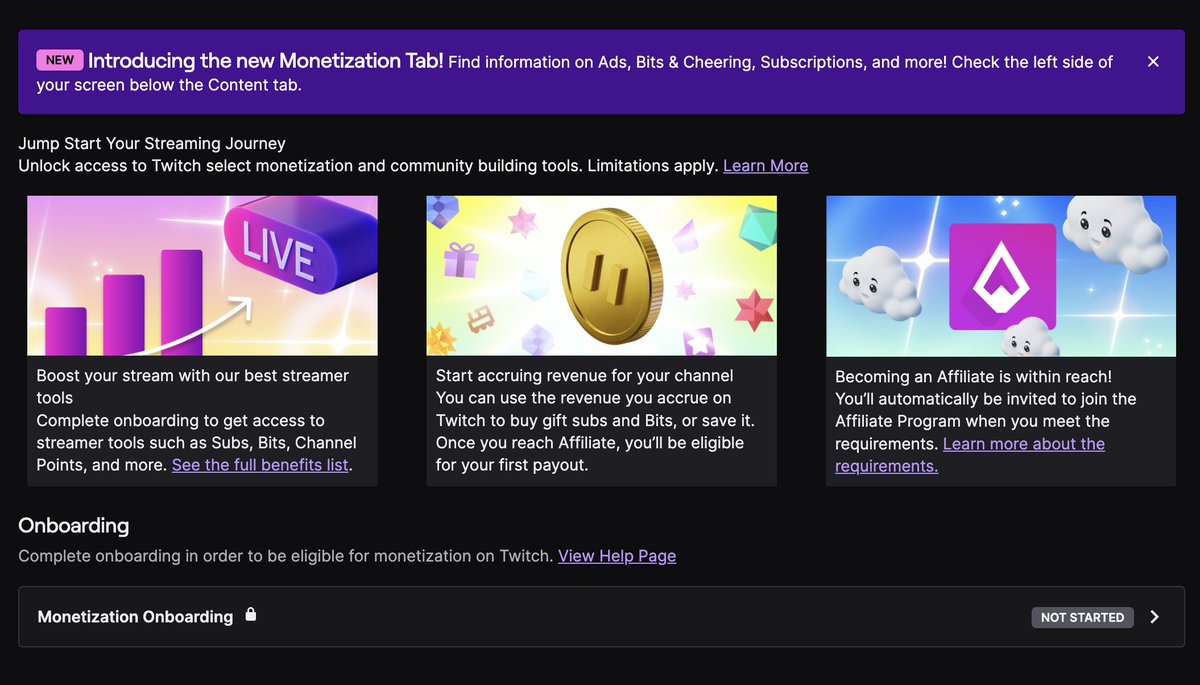Viewport: 1200px width, 685px height.
Task: Click Boost your stream with our best streamer tools
Action: pyautogui.click(x=192, y=387)
